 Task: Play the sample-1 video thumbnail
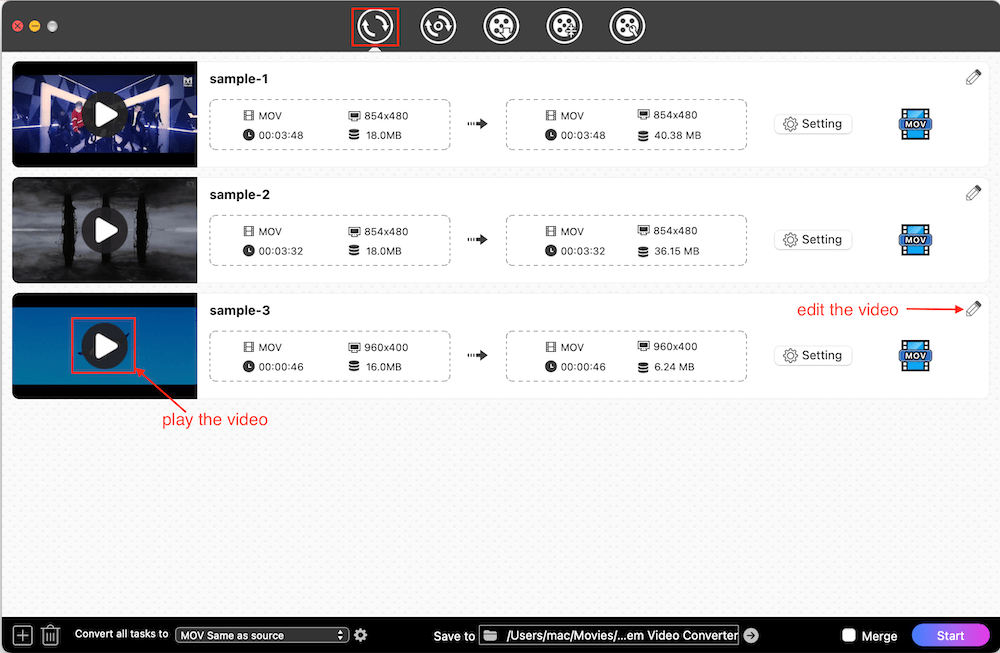pyautogui.click(x=105, y=115)
